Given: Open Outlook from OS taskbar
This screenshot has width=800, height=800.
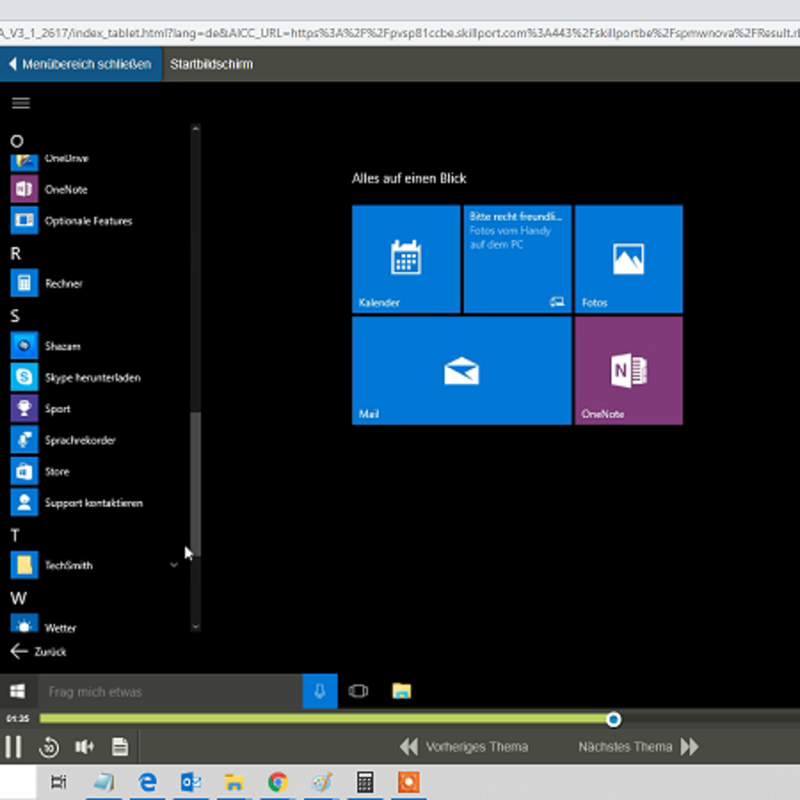Looking at the screenshot, I should click(191, 782).
